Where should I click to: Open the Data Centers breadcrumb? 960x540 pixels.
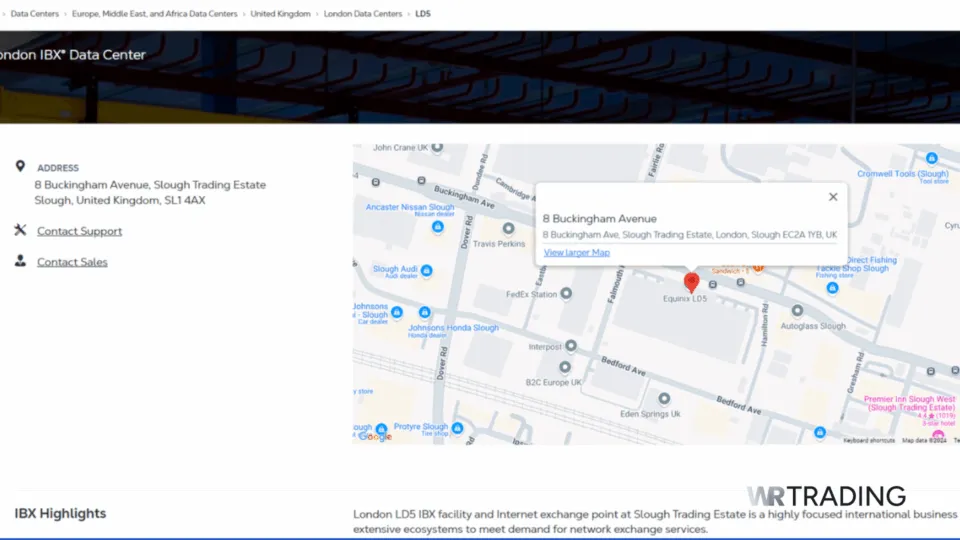(33, 14)
